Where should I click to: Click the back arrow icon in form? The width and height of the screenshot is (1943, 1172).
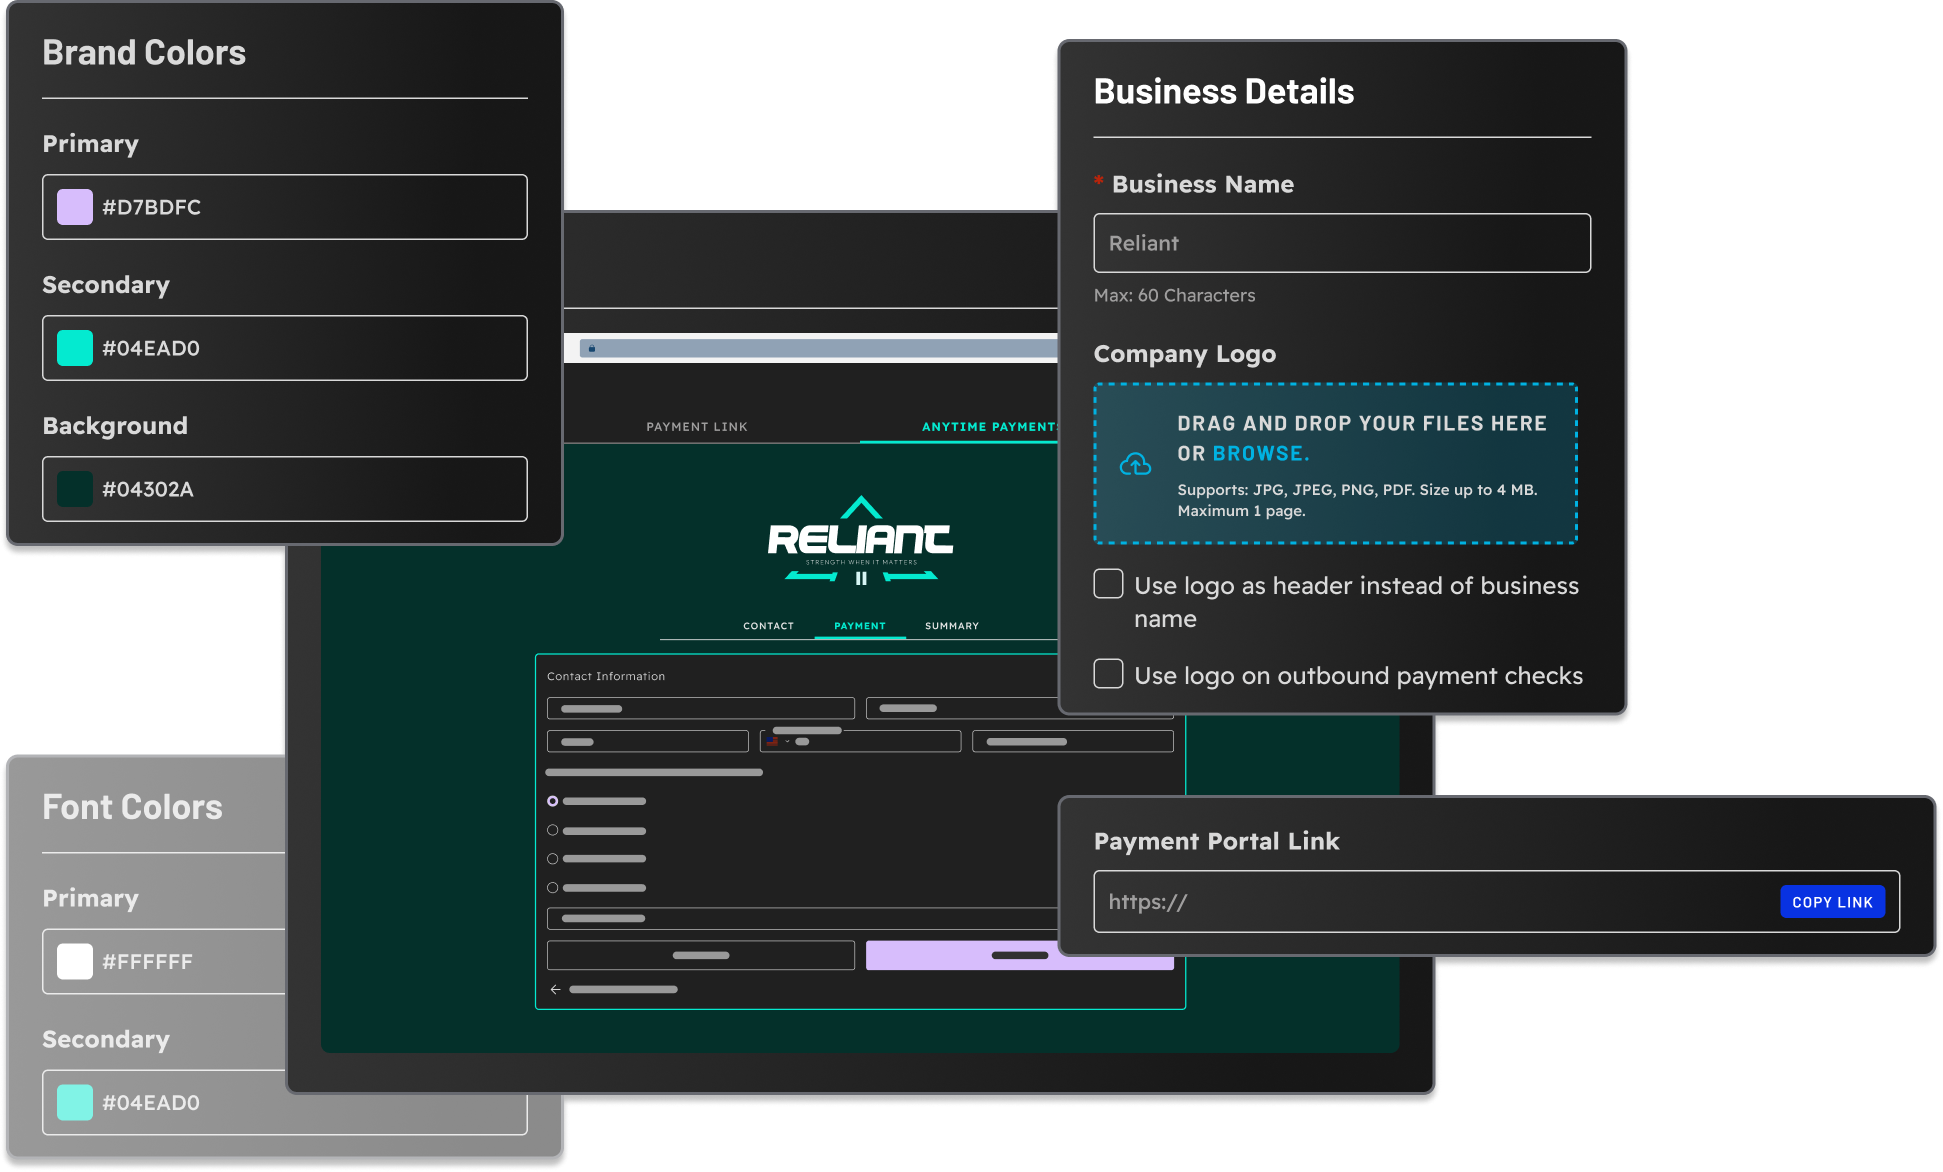point(555,990)
